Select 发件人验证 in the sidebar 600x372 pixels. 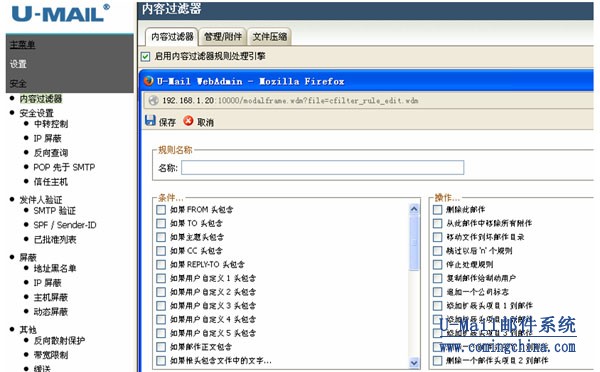tap(41, 200)
